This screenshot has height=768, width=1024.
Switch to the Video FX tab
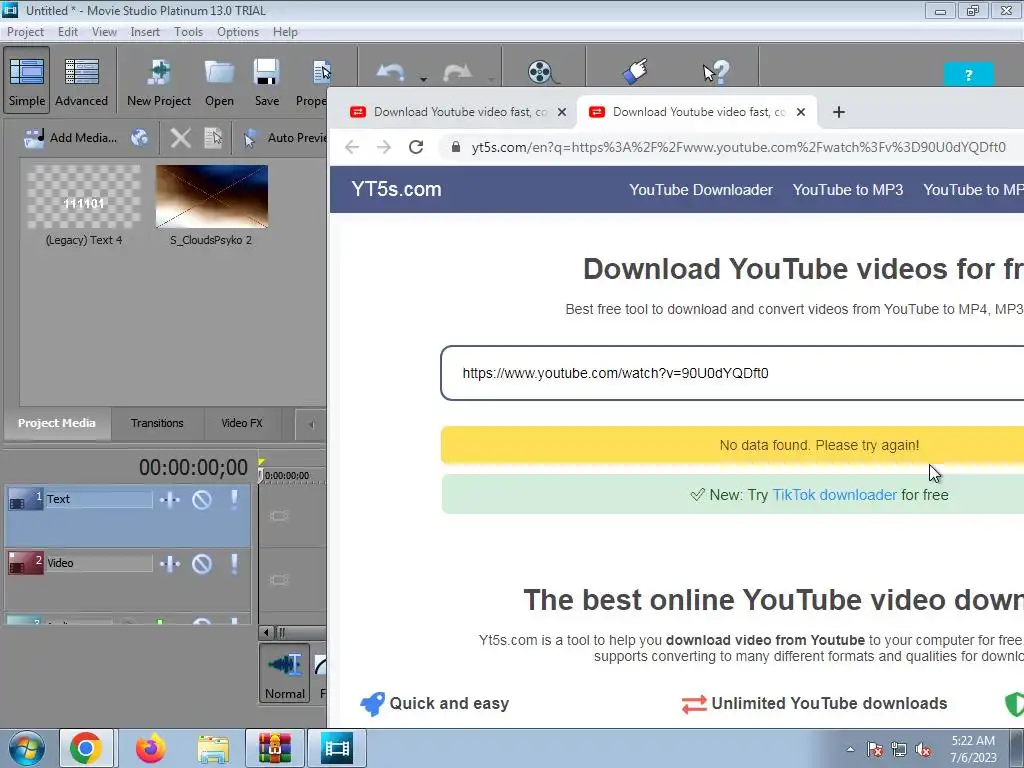[242, 423]
